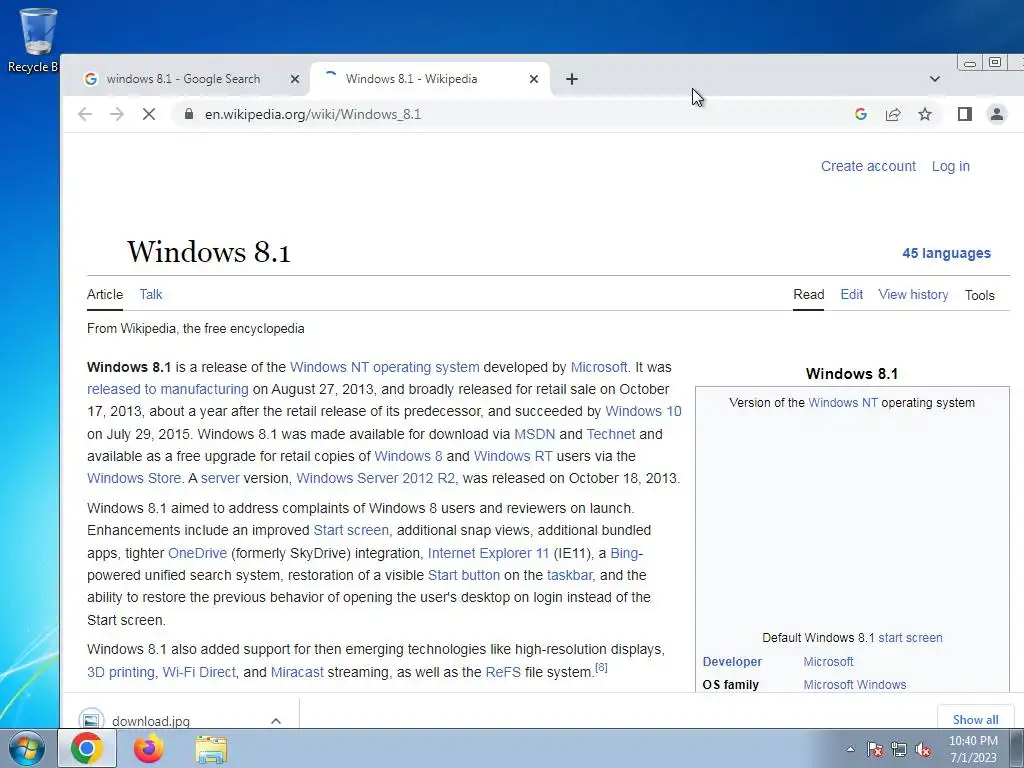The image size is (1024, 768).
Task: Open the Windows Start orb
Action: pyautogui.click(x=27, y=748)
